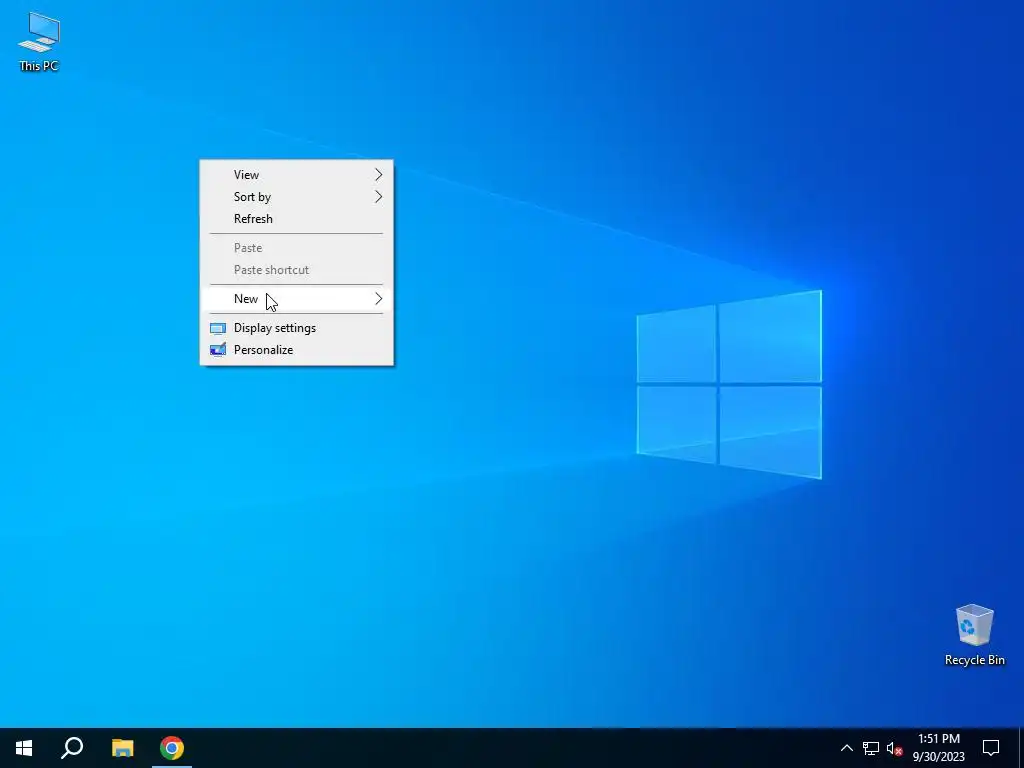Open the New submenu
1024x768 pixels.
(x=296, y=298)
